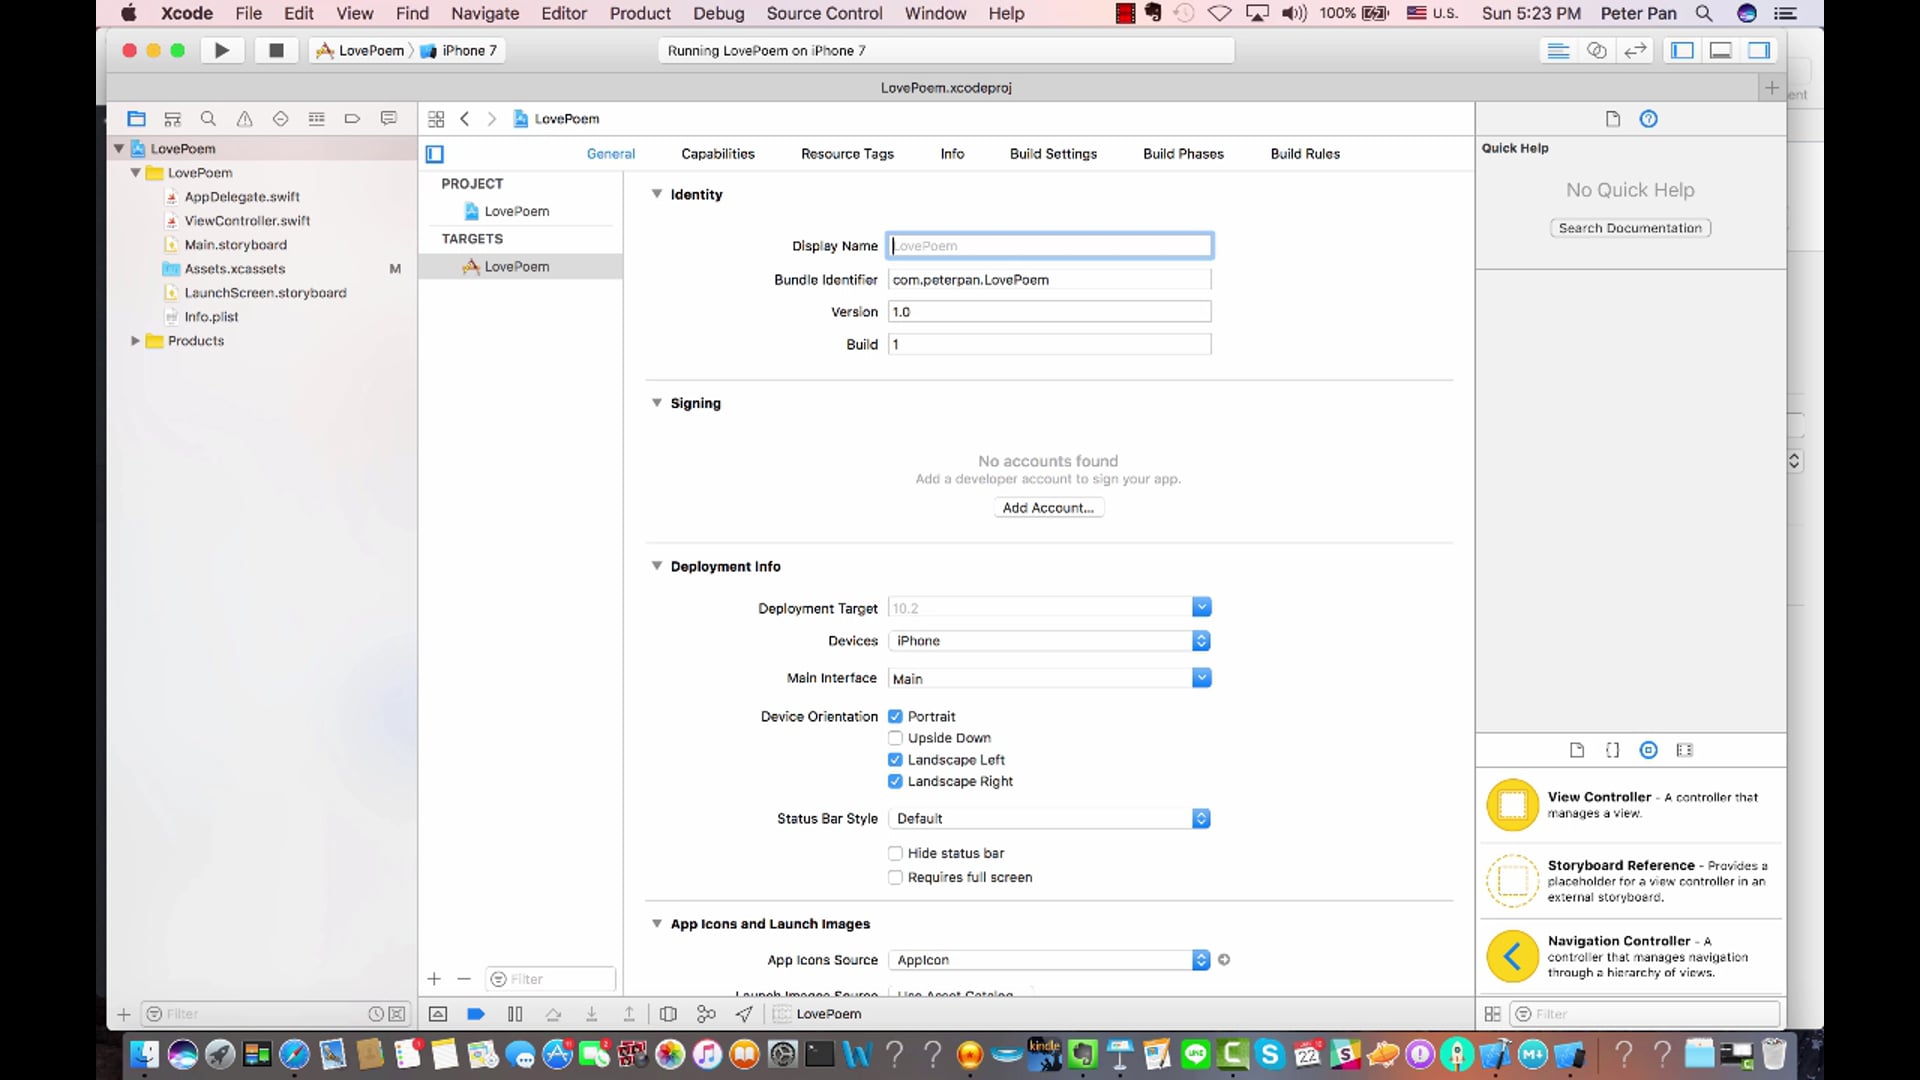Enable the Upside Down orientation checkbox
1920x1080 pixels.
coord(895,738)
